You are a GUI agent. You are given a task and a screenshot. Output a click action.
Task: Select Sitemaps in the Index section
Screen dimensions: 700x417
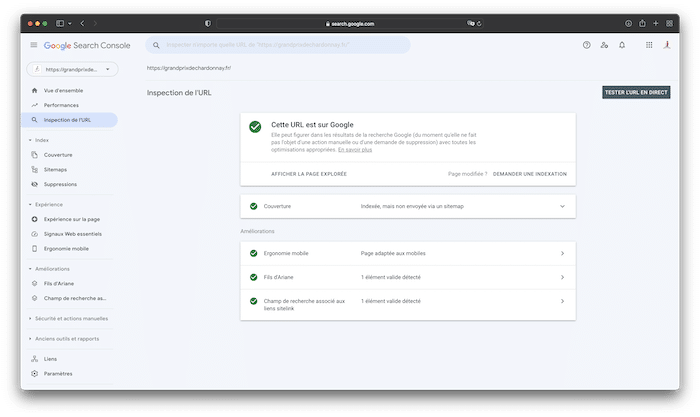(56, 170)
